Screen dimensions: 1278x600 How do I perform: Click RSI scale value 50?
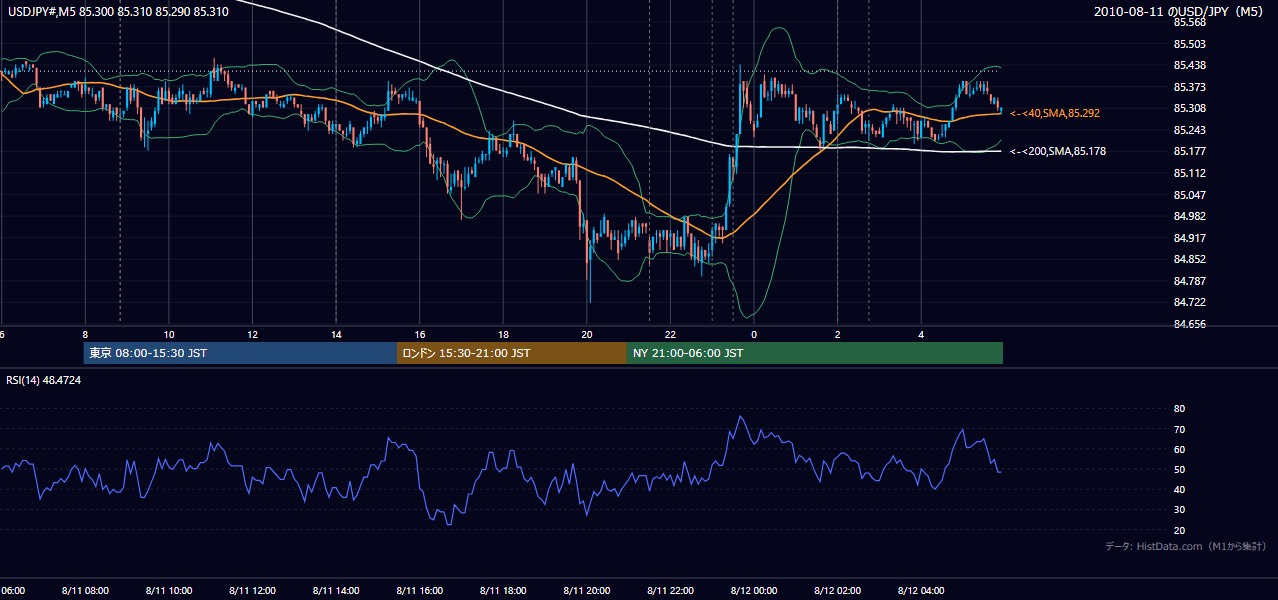1179,469
